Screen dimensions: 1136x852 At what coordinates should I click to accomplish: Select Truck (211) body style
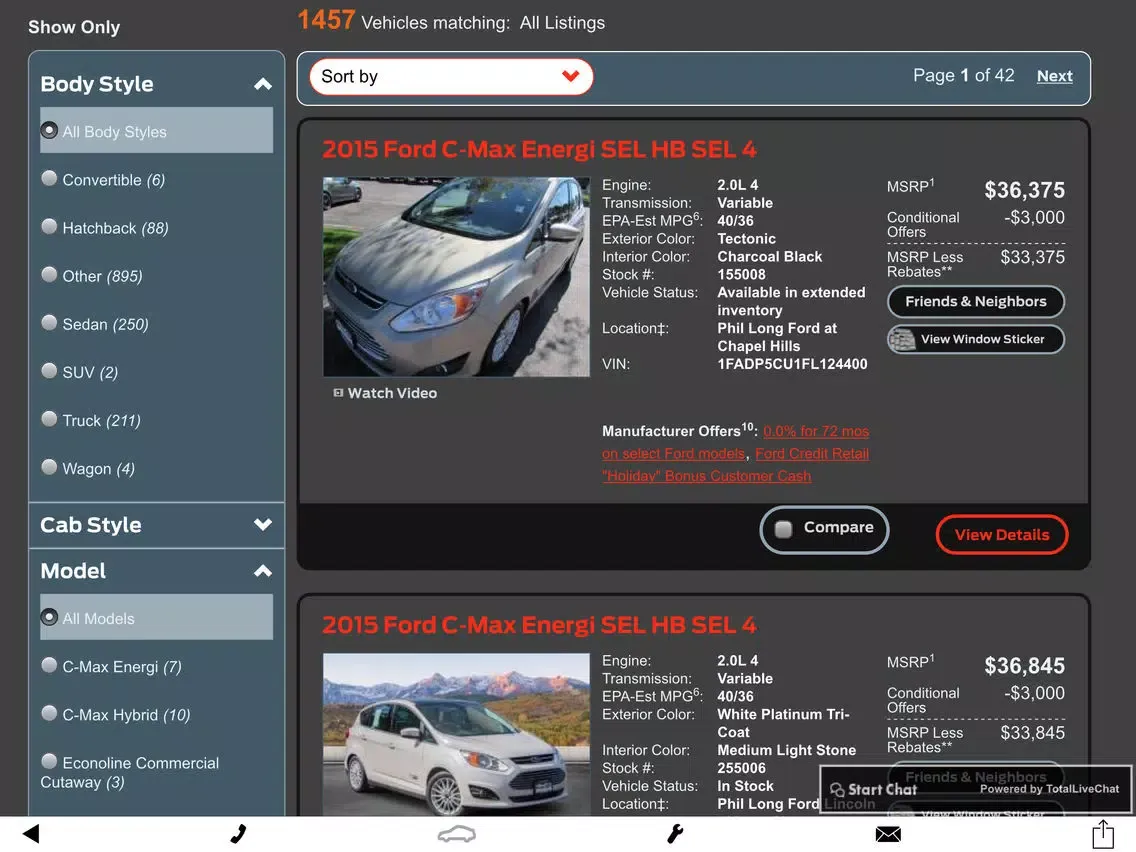[49, 419]
